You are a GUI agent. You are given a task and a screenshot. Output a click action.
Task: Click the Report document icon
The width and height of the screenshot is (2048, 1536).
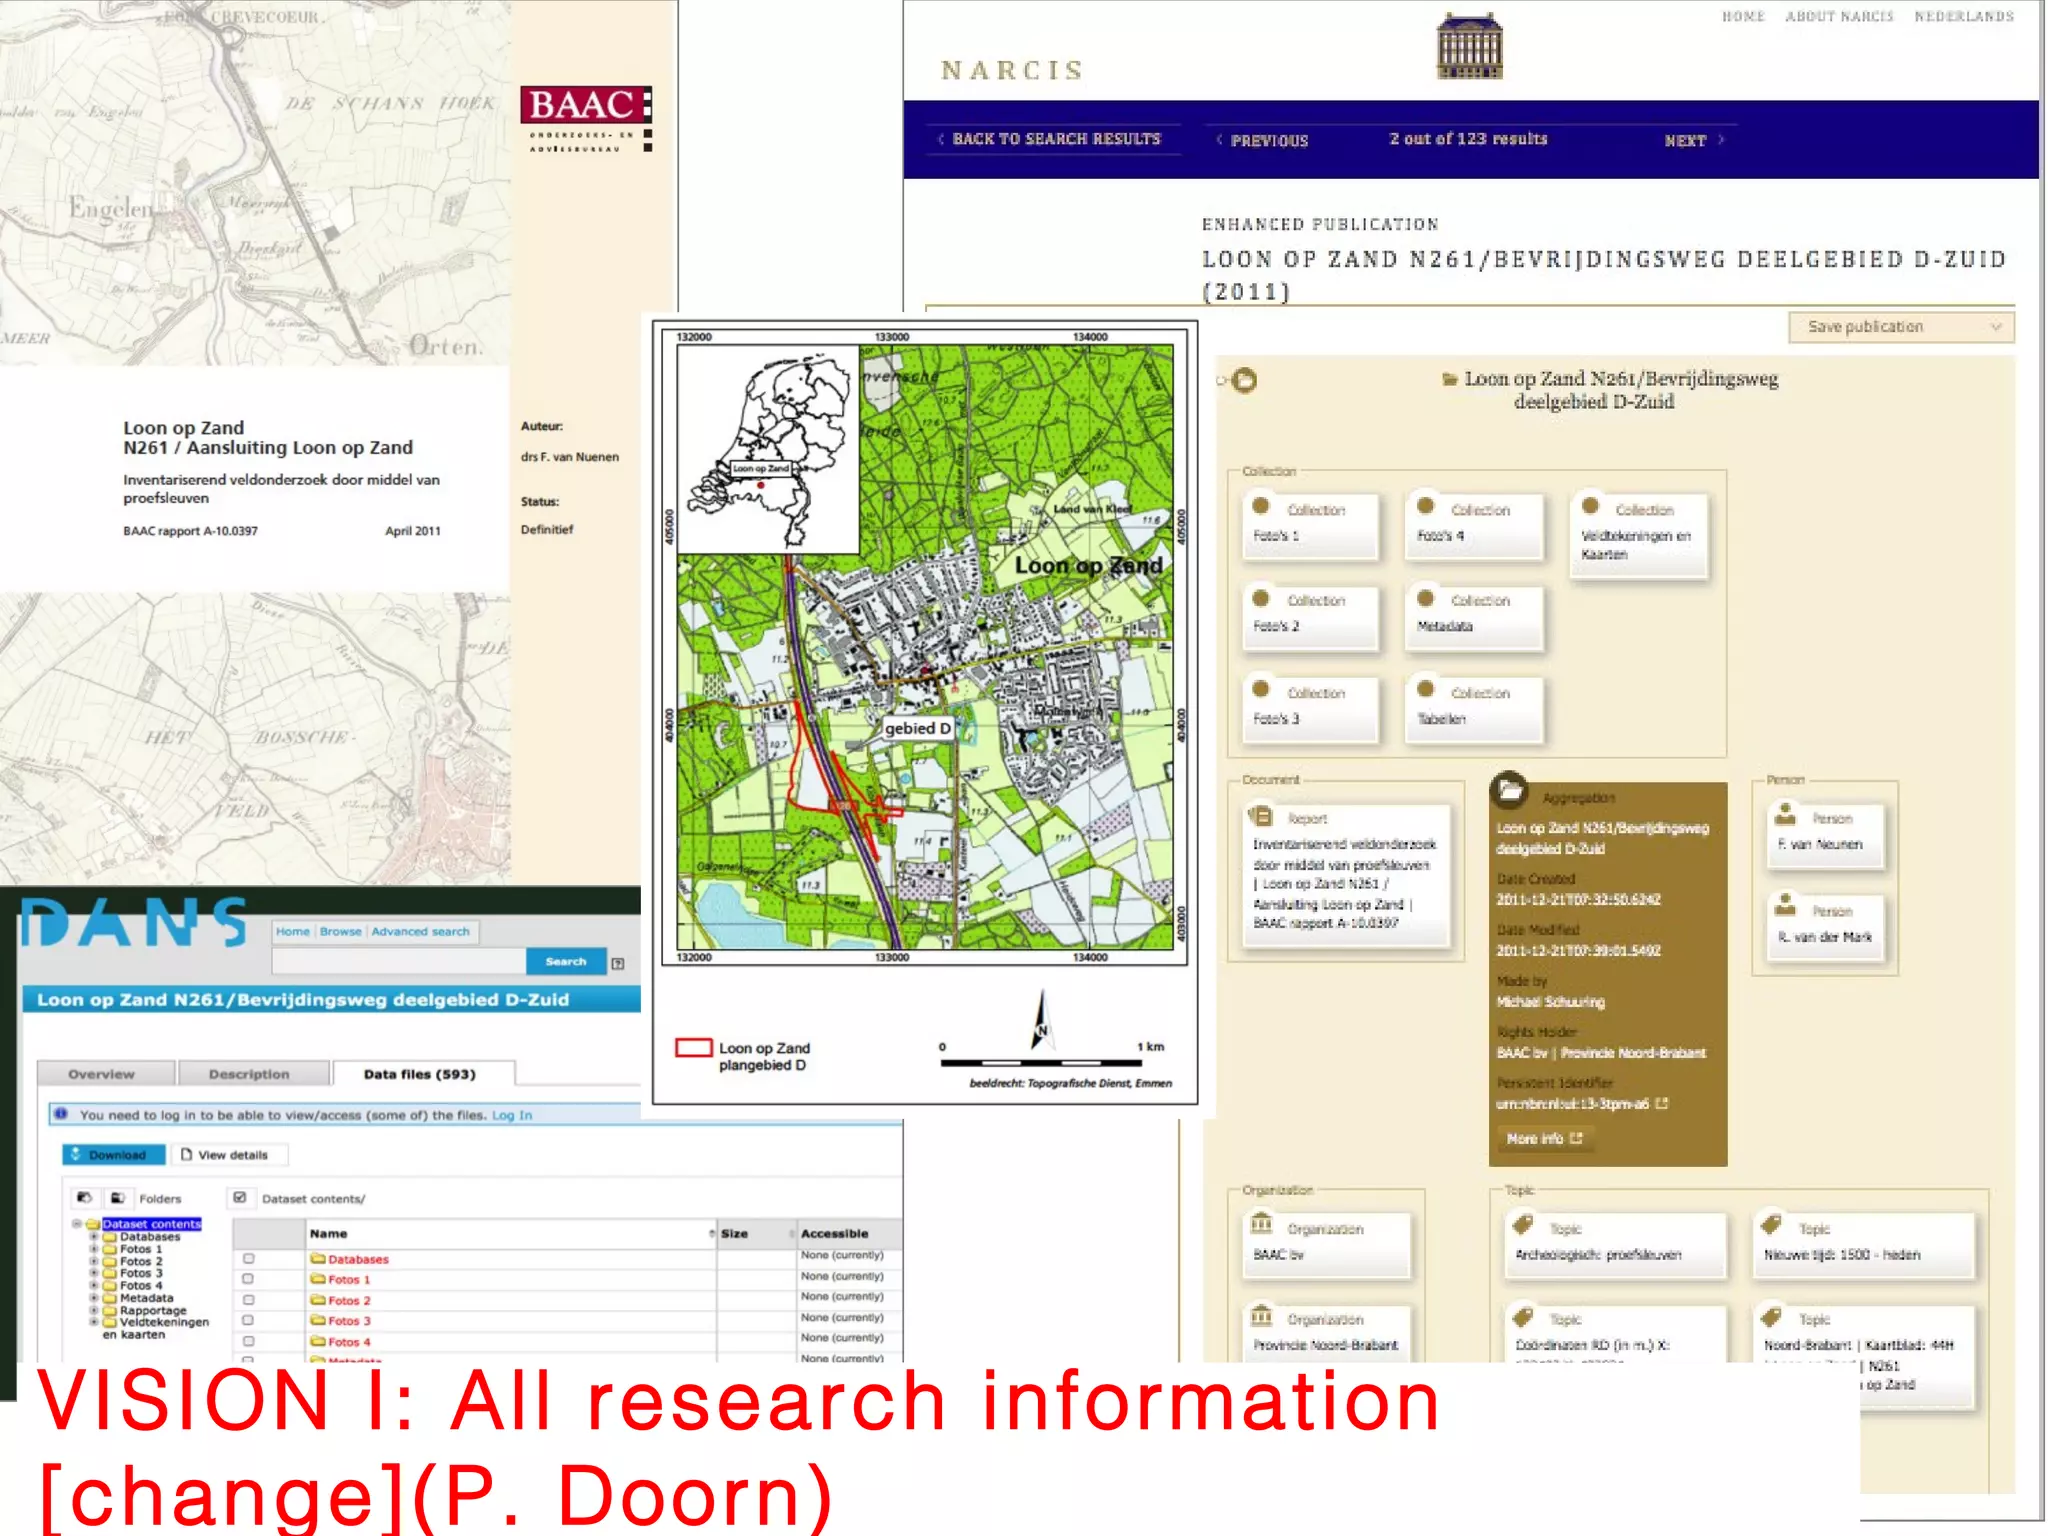click(x=1261, y=817)
